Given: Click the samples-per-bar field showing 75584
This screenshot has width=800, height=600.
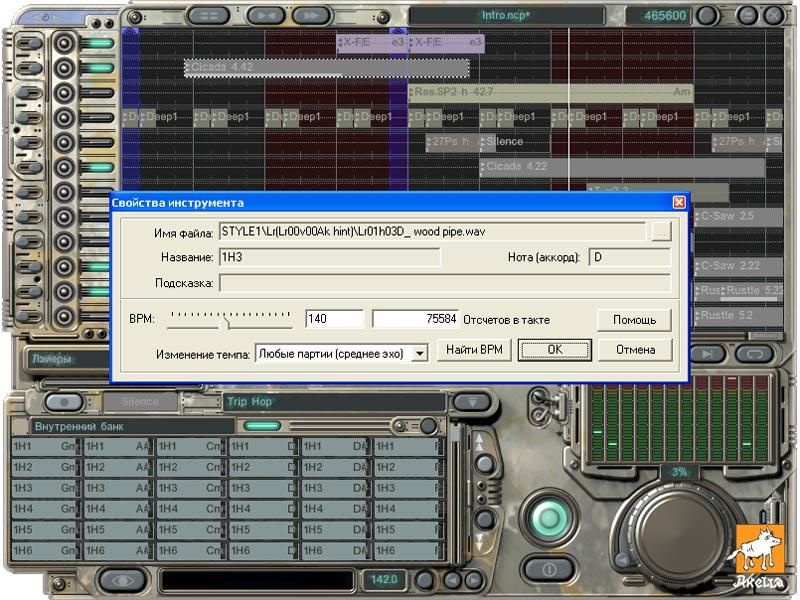Looking at the screenshot, I should 415,319.
